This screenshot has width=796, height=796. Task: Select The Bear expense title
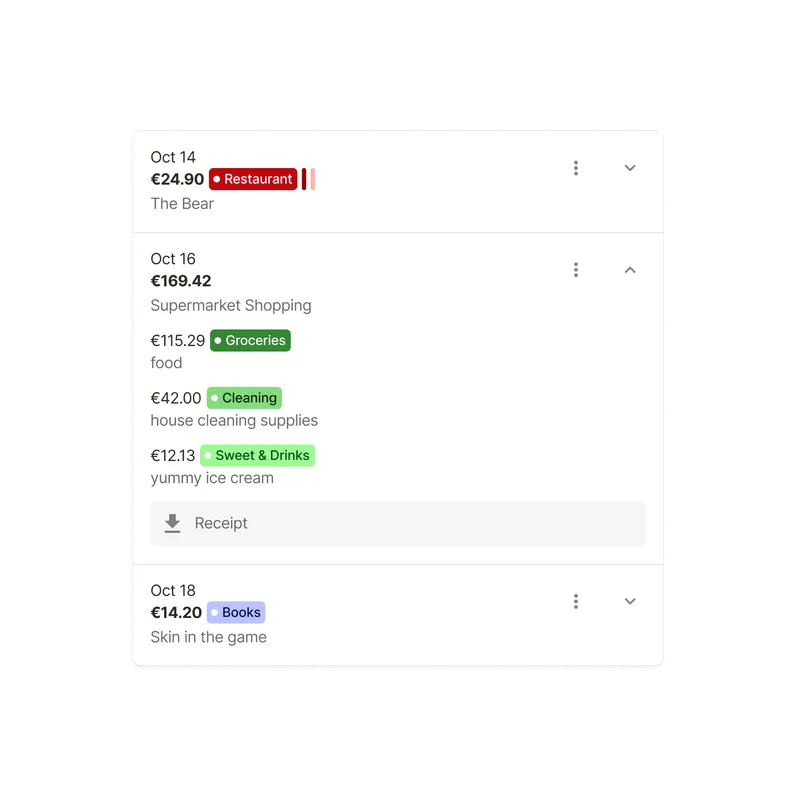(x=182, y=204)
